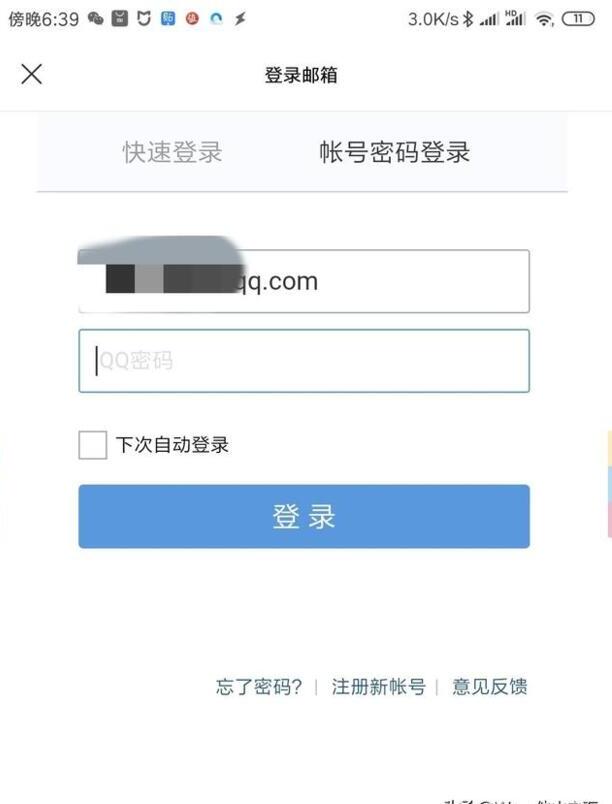612x804 pixels.
Task: Tap the WeChat notification icon in status bar
Action: tap(96, 19)
